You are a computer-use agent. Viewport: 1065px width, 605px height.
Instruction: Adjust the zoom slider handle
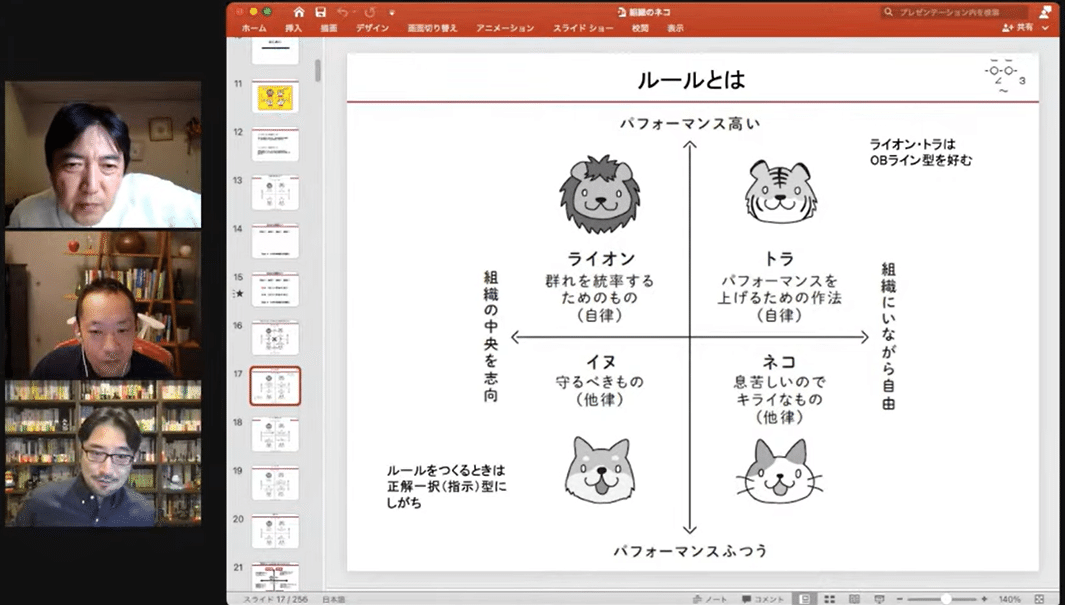click(945, 599)
